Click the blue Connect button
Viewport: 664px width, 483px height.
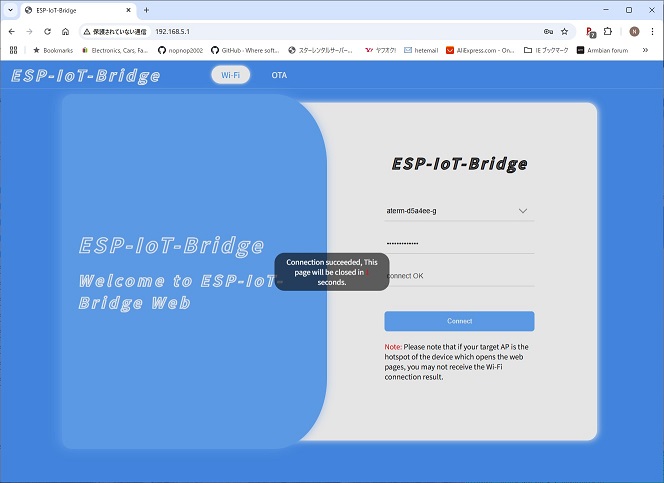(459, 321)
